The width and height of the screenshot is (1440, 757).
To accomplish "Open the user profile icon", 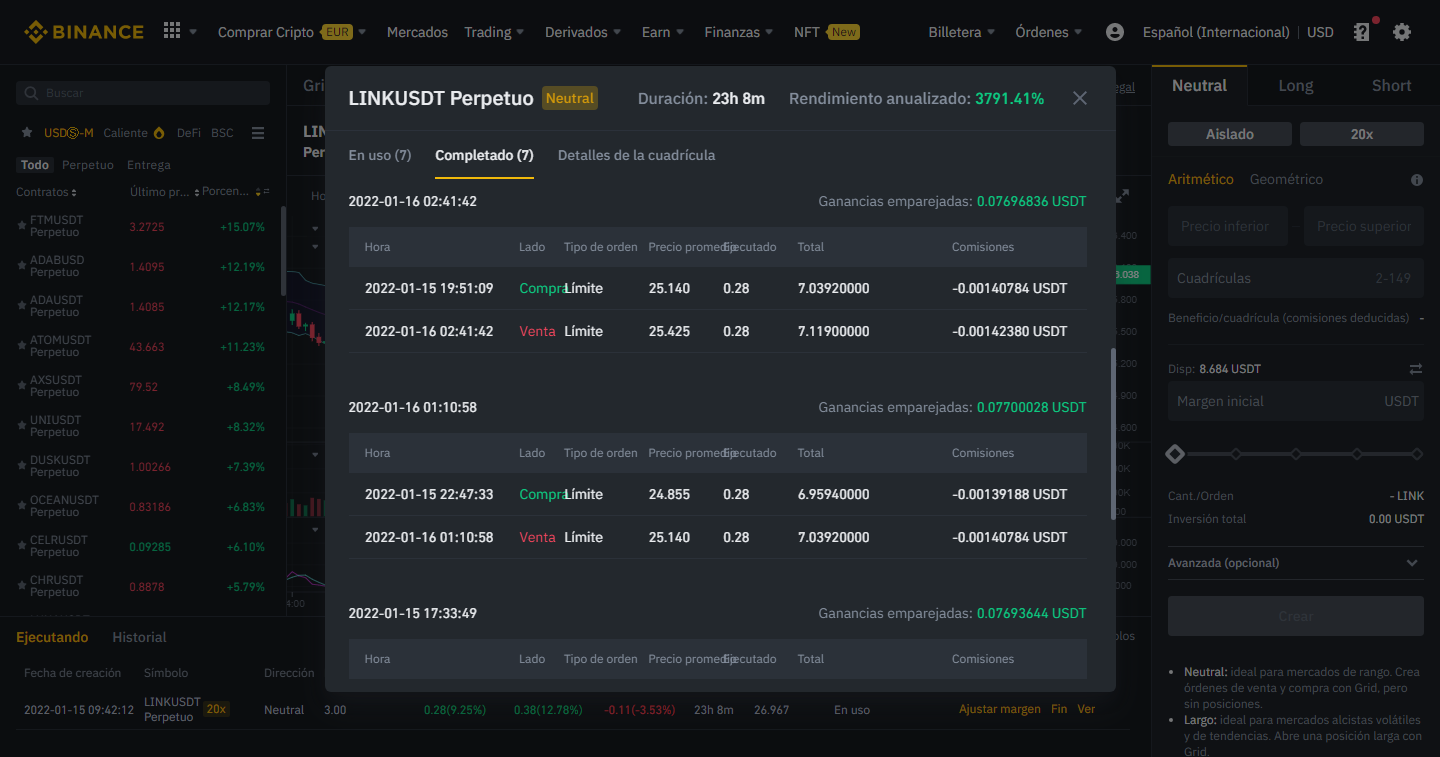I will (x=1115, y=32).
